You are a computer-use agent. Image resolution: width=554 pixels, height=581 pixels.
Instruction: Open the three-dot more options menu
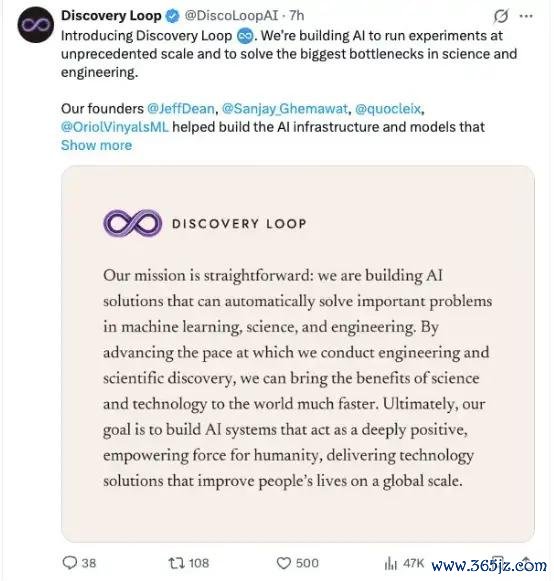tap(526, 16)
